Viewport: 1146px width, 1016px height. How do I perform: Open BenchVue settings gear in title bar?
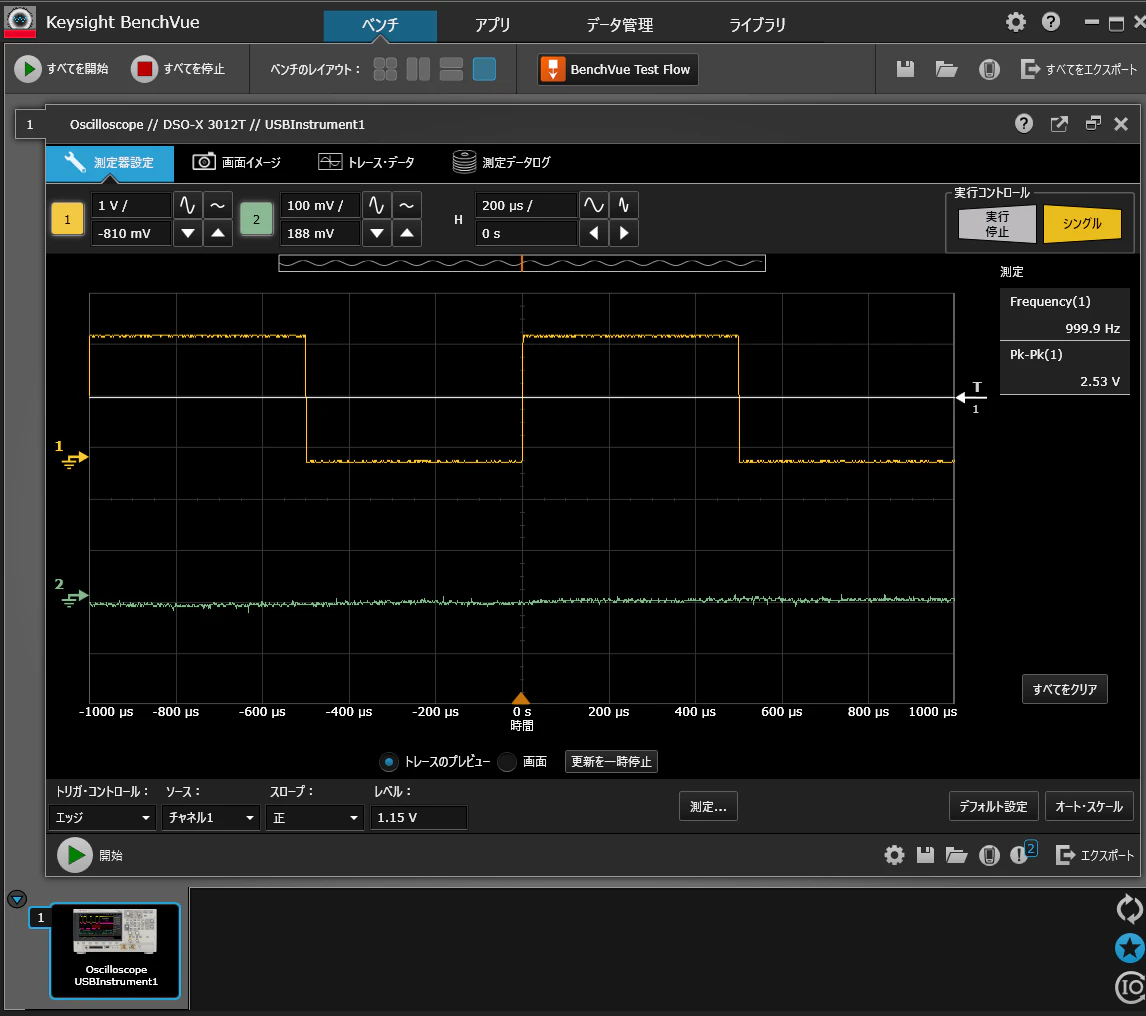pyautogui.click(x=1016, y=23)
